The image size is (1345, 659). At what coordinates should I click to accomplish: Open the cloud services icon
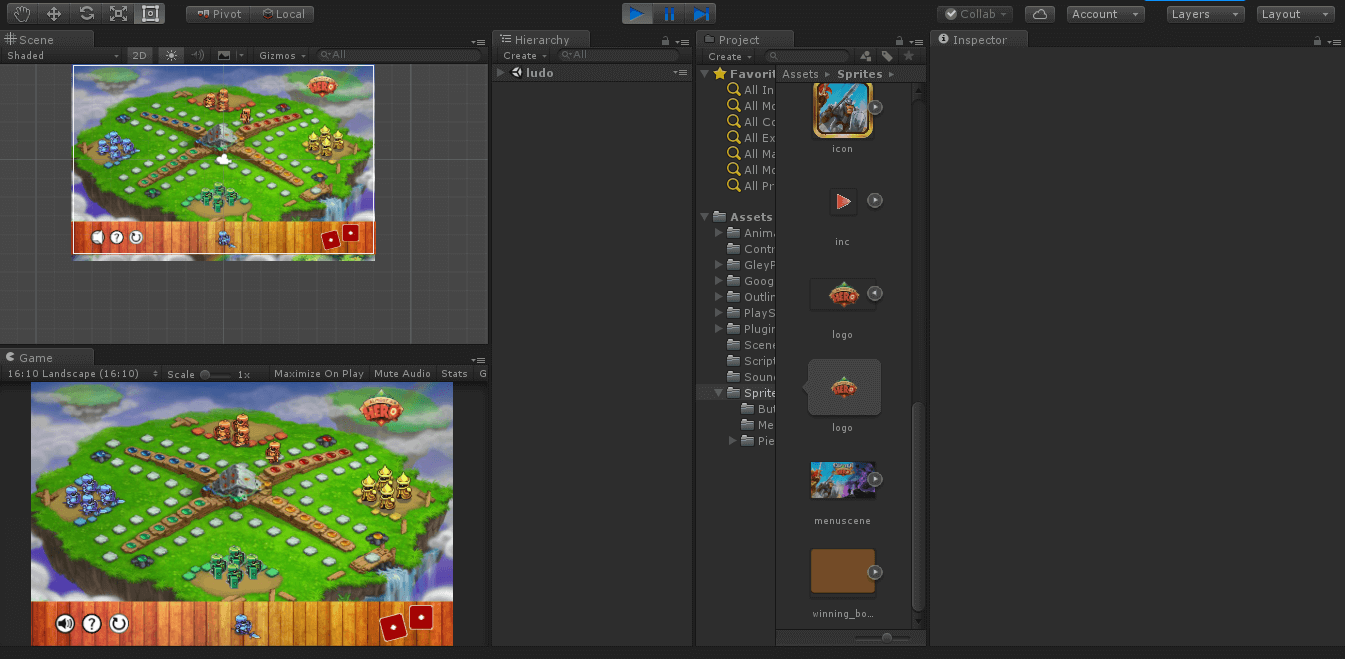(1040, 14)
